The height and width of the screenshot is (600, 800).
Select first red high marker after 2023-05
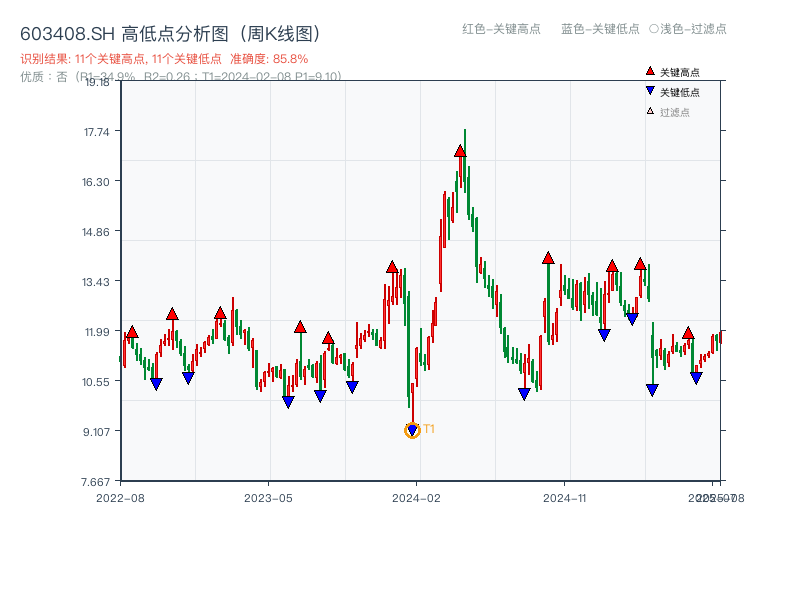click(x=301, y=327)
